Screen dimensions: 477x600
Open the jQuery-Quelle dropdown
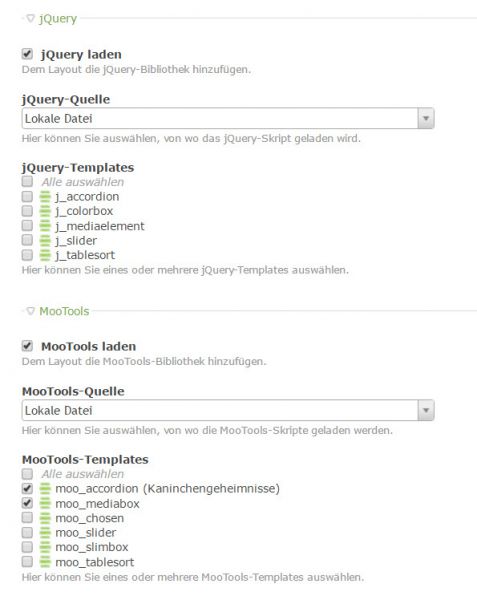(x=228, y=118)
